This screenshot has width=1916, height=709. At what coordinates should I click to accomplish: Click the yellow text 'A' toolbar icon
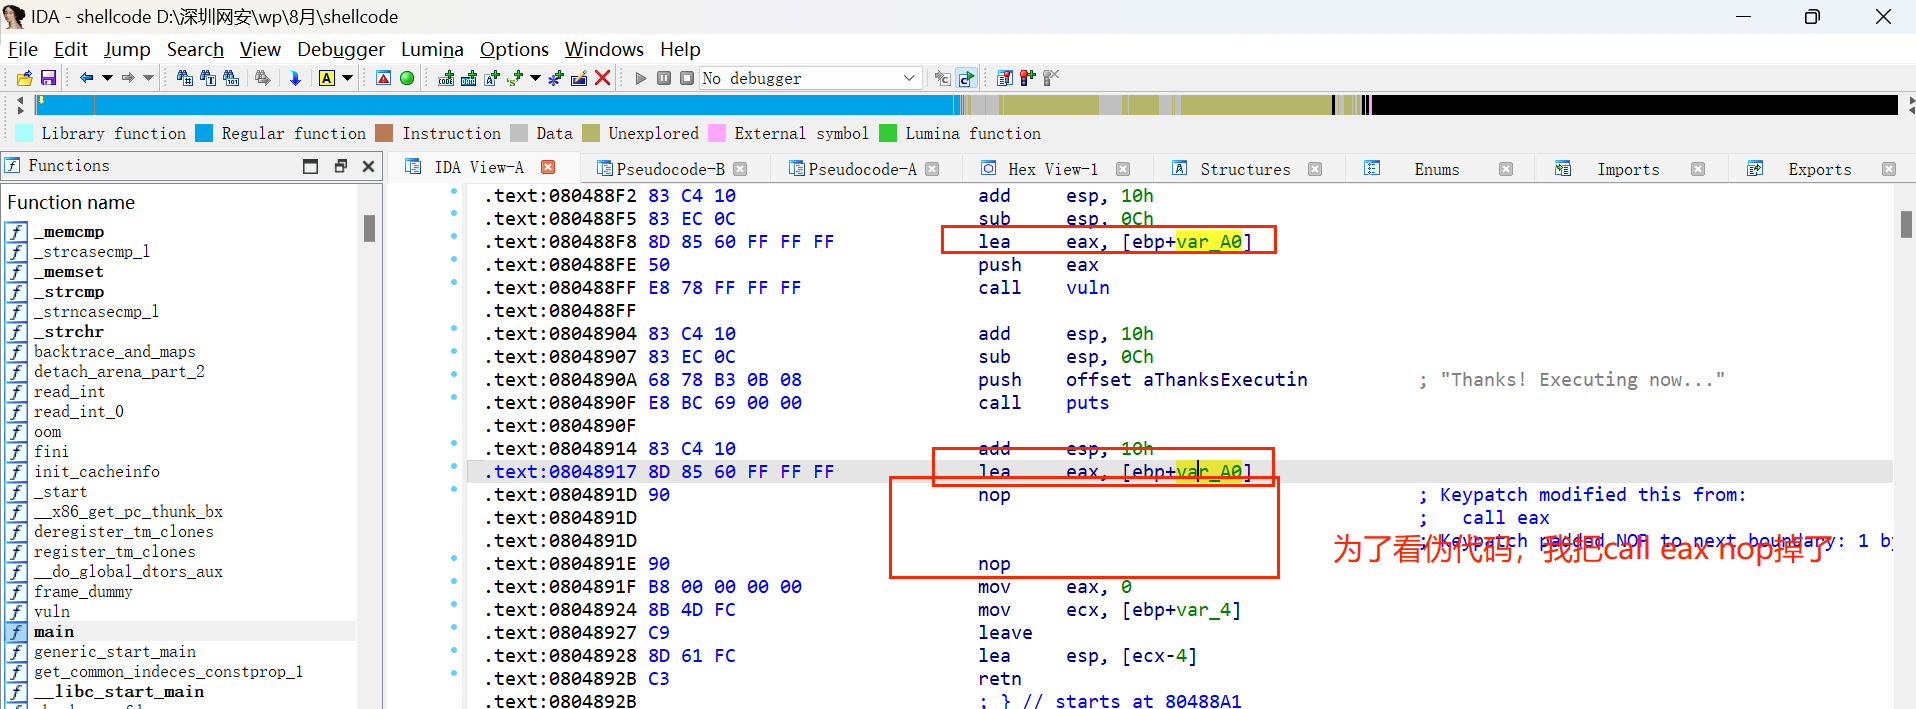[x=326, y=78]
